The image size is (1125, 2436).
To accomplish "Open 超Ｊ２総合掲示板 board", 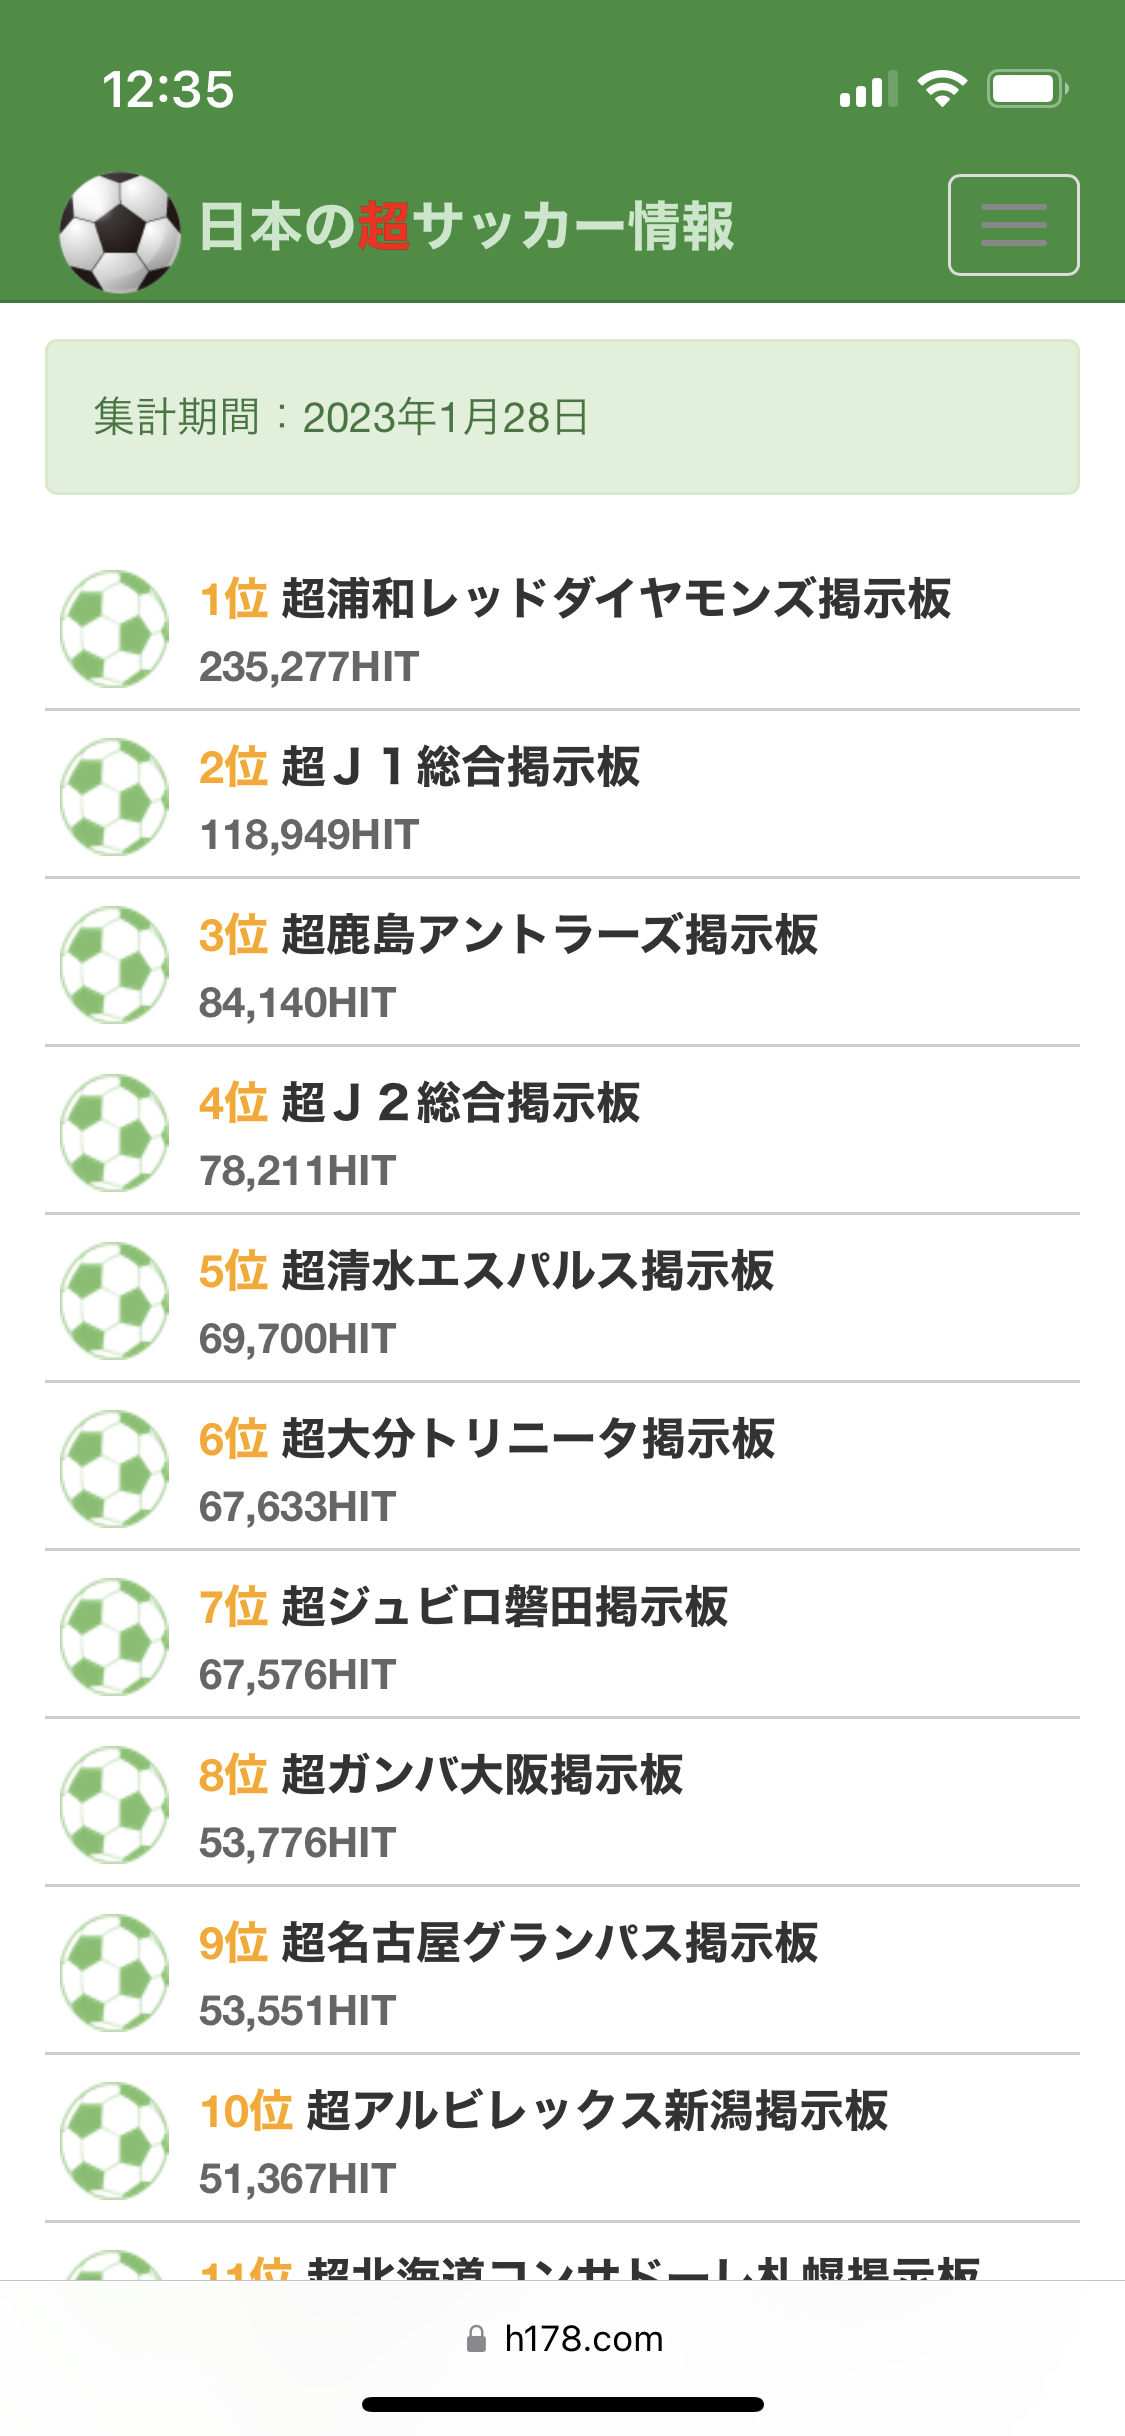I will click(460, 1103).
